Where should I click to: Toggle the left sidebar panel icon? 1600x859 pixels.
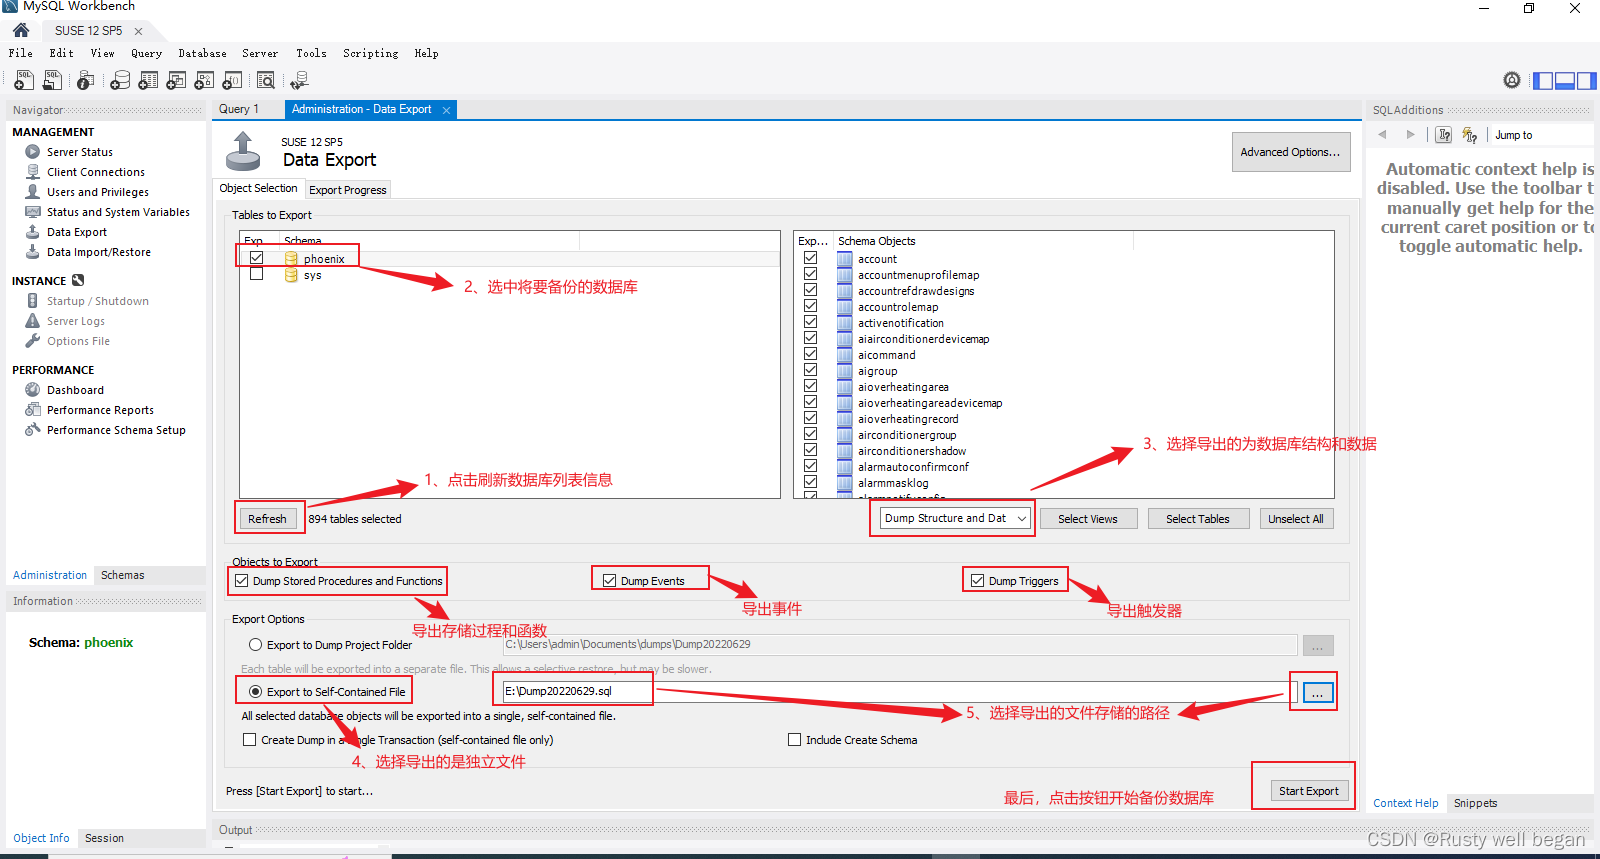click(x=1543, y=81)
